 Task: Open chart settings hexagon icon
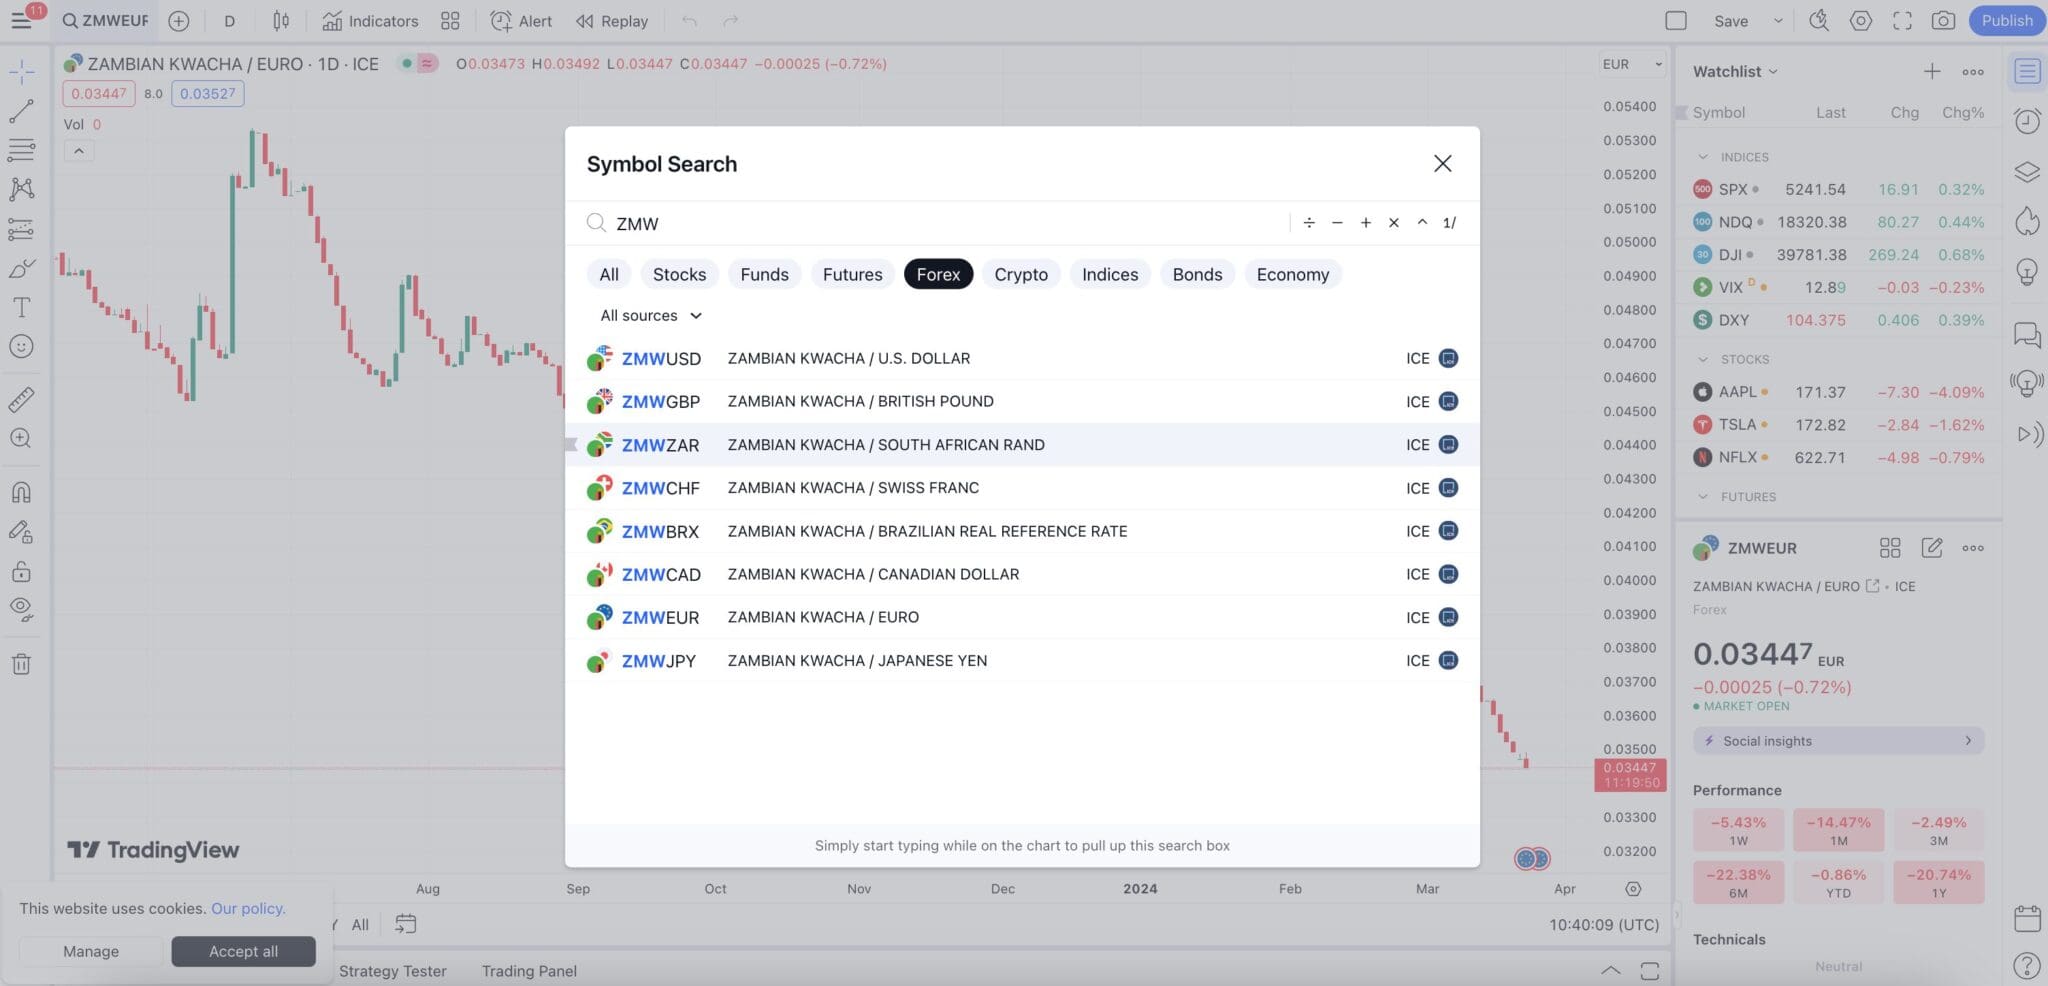[x=1860, y=21]
